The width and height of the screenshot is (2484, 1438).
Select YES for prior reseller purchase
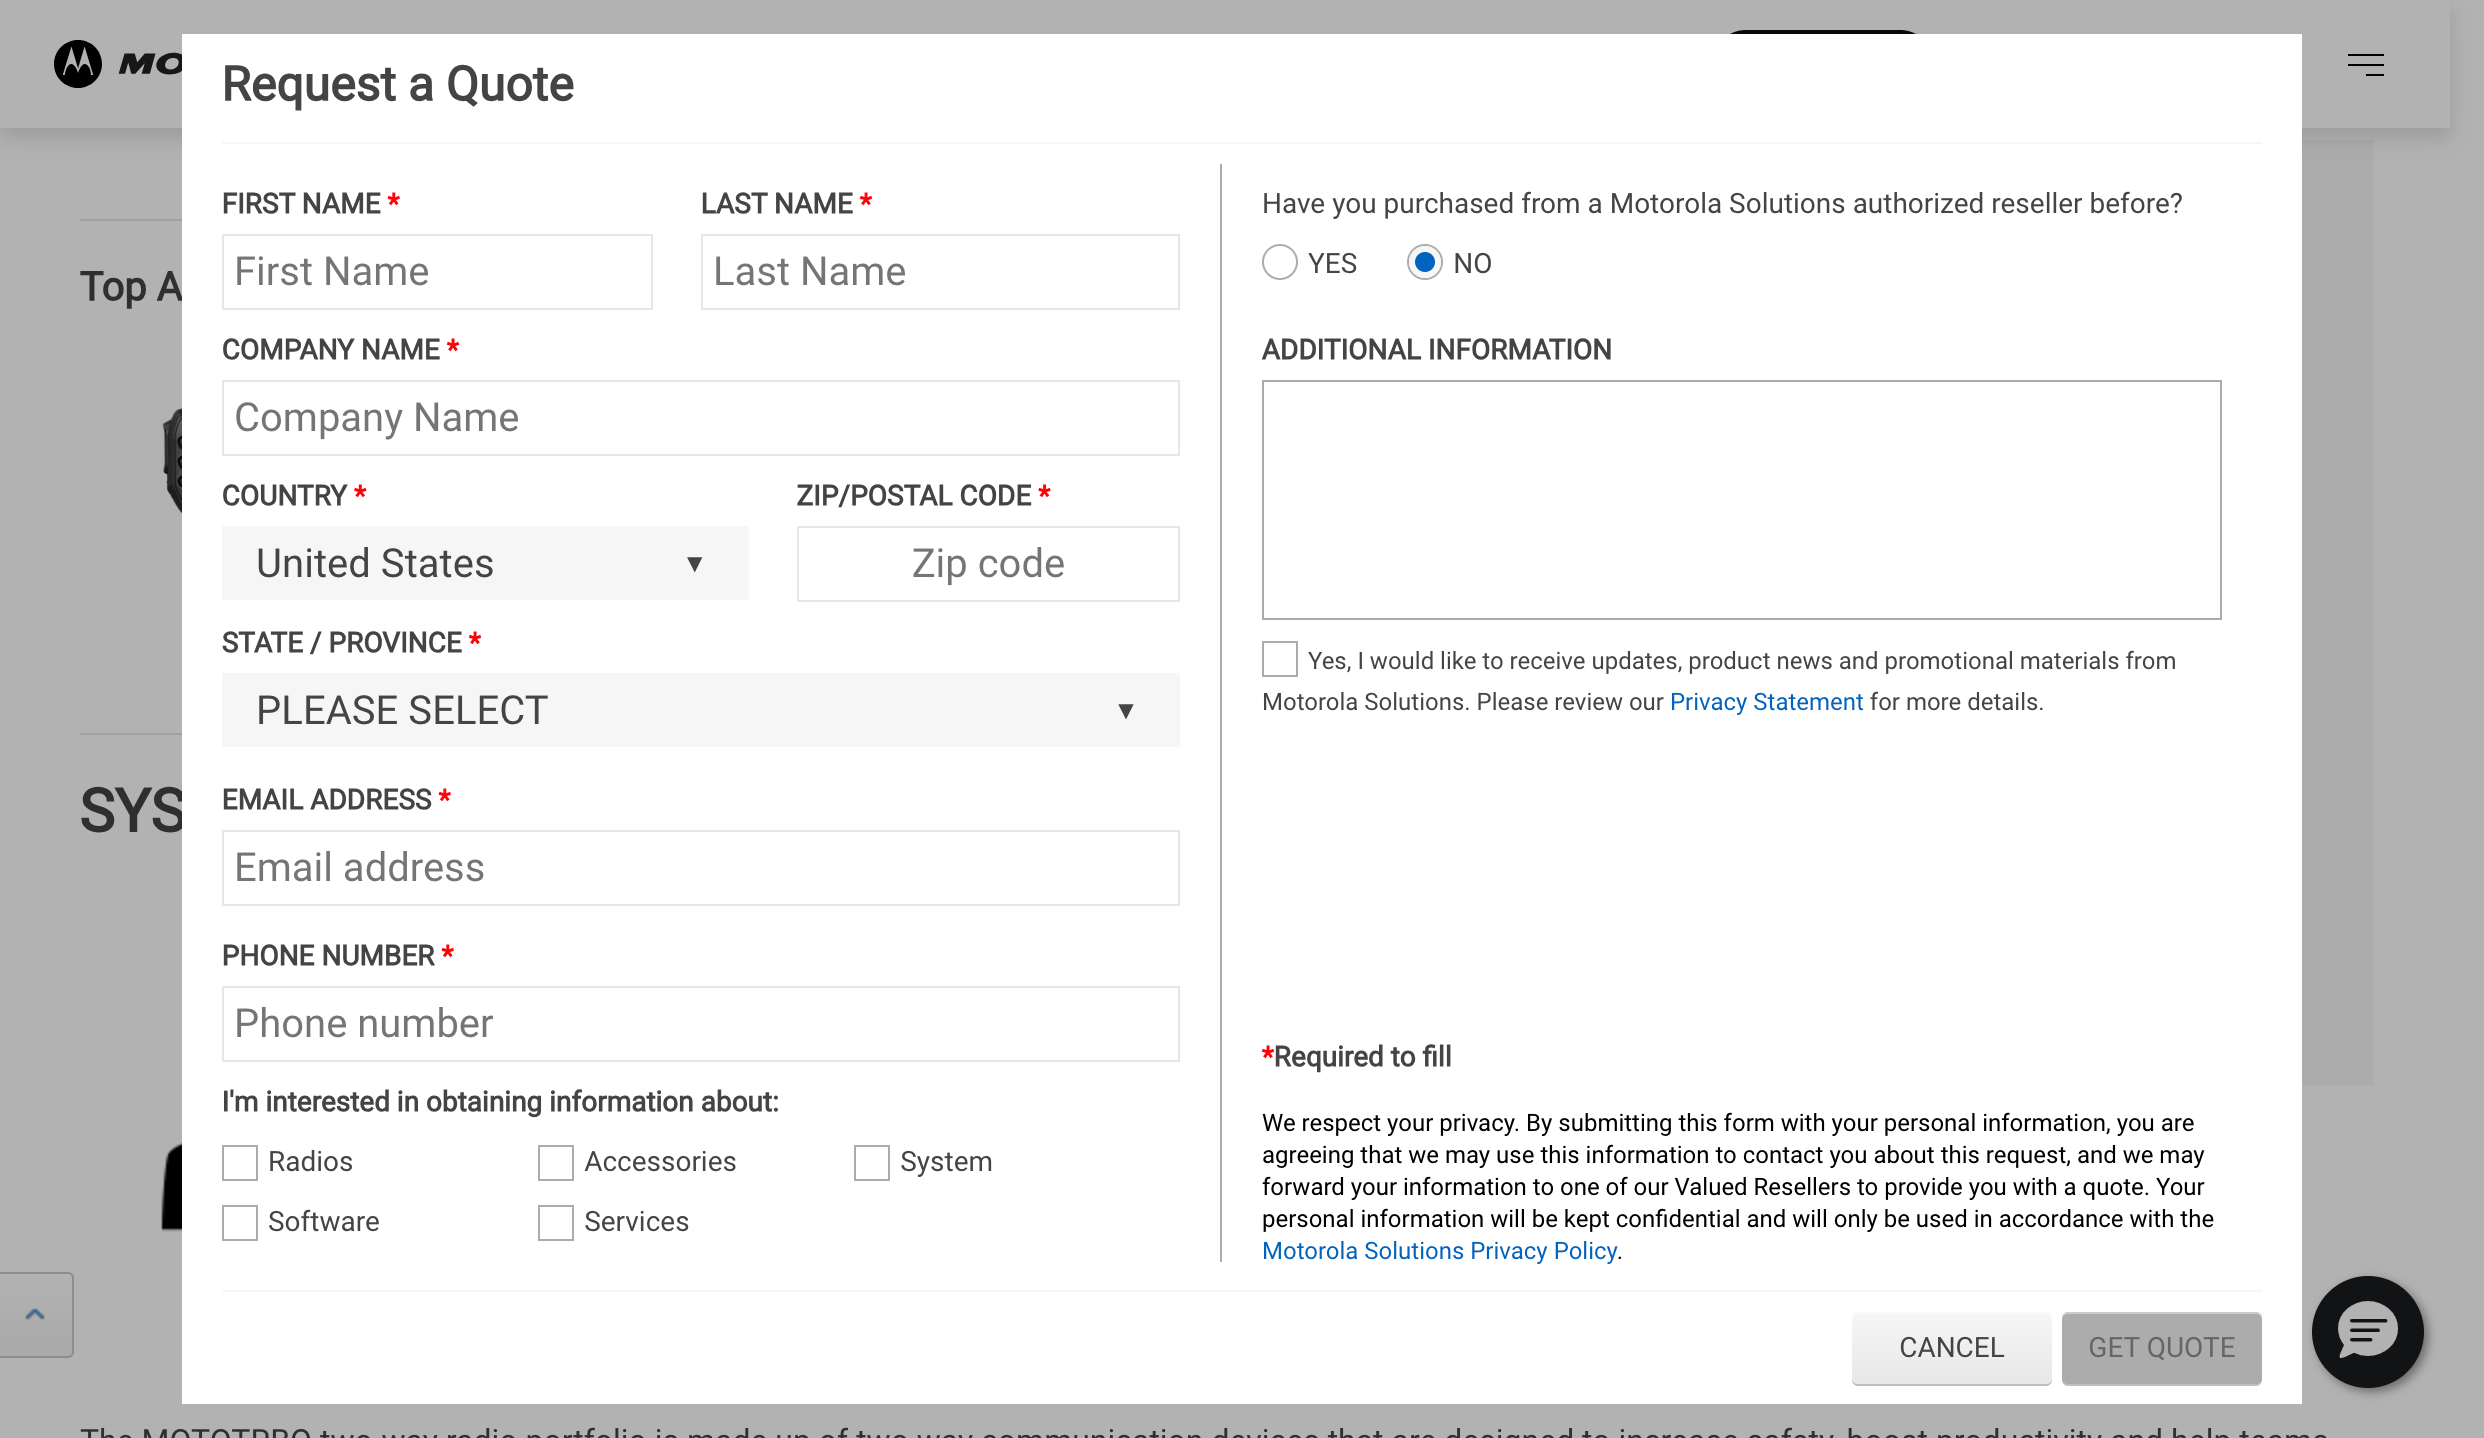pyautogui.click(x=1279, y=262)
